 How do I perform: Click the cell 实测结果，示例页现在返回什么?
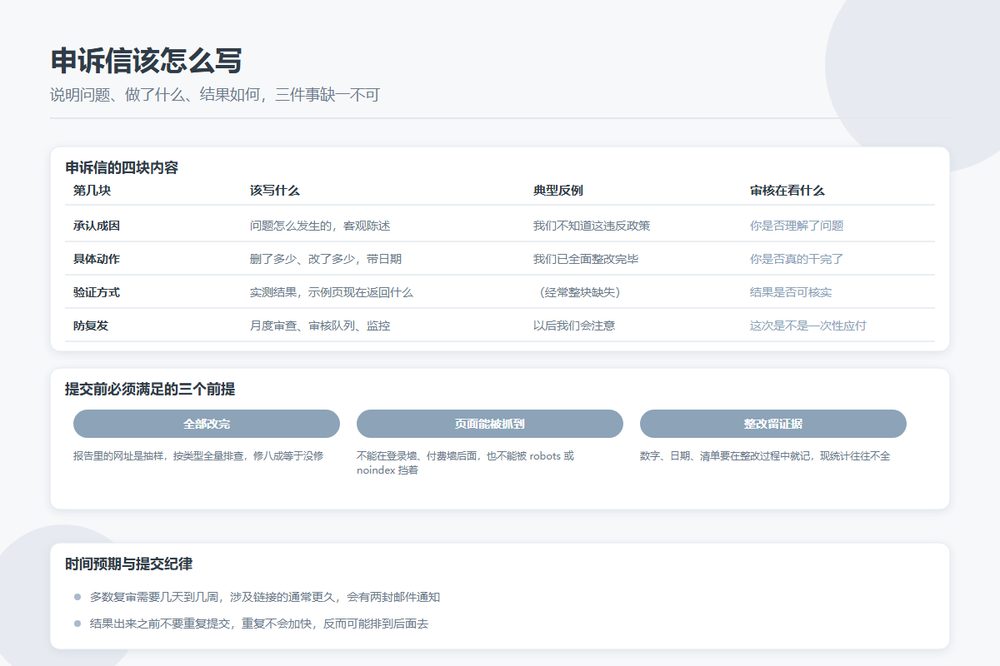tap(331, 292)
